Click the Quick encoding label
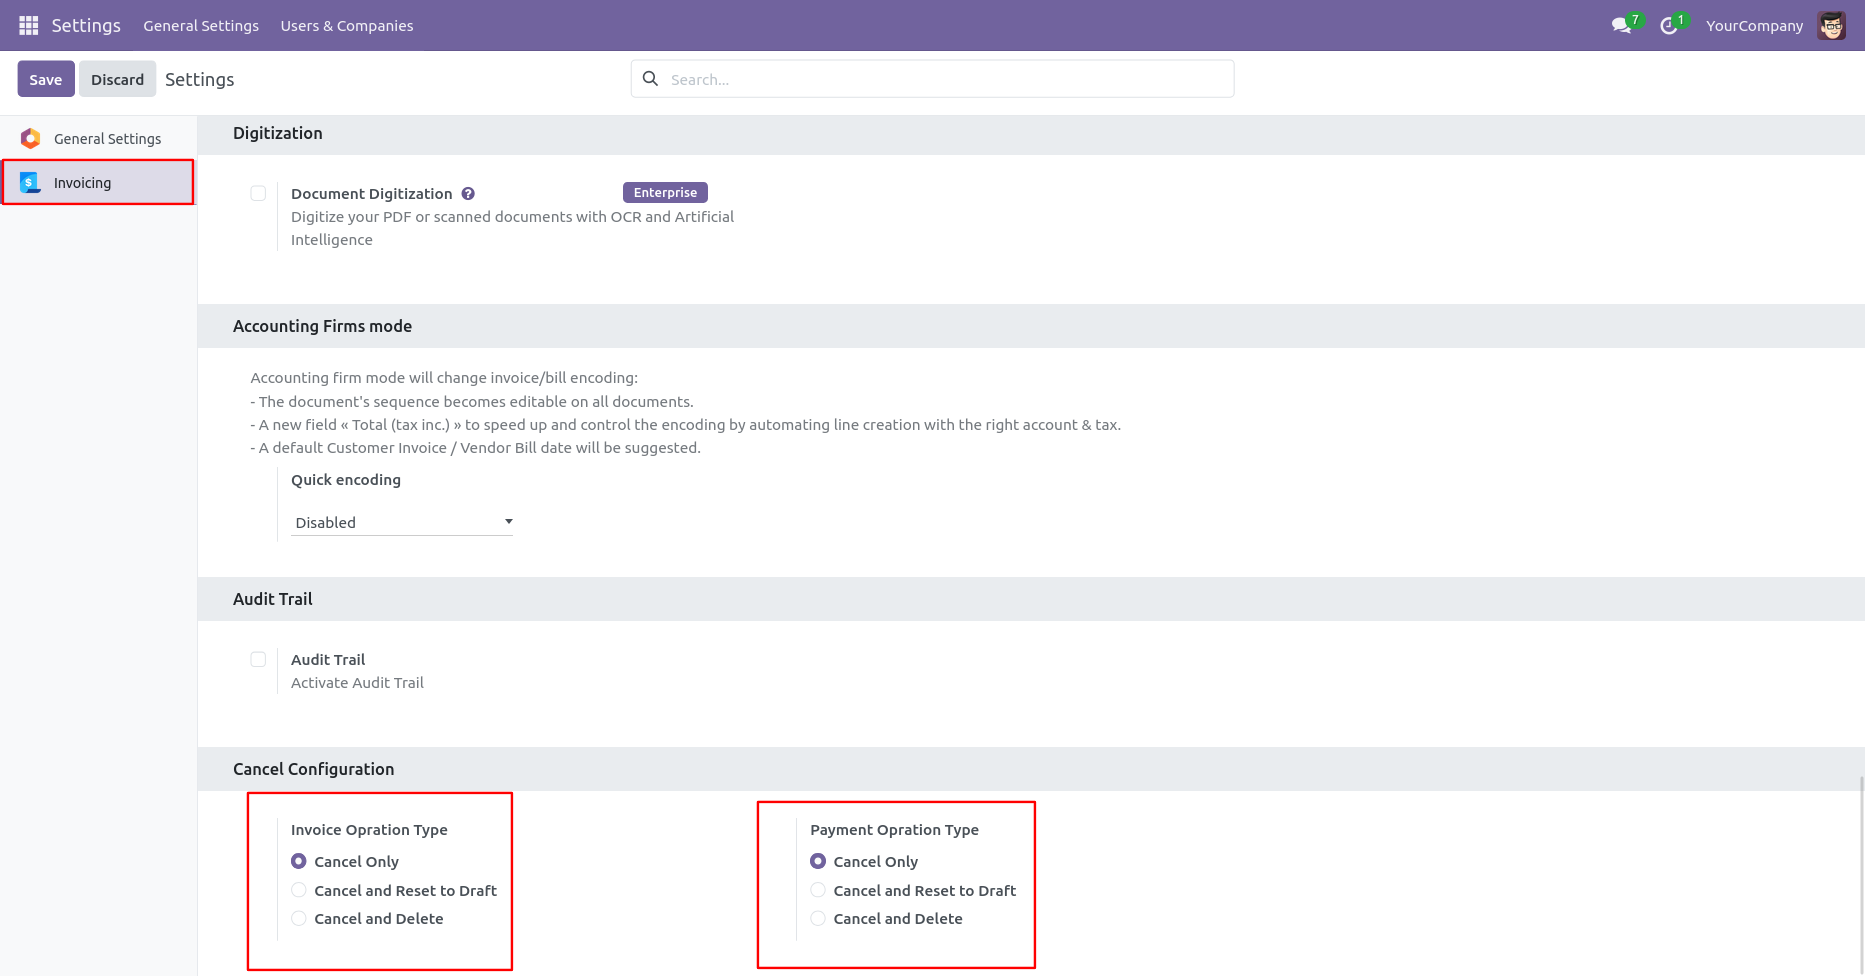This screenshot has width=1865, height=976. (x=346, y=480)
